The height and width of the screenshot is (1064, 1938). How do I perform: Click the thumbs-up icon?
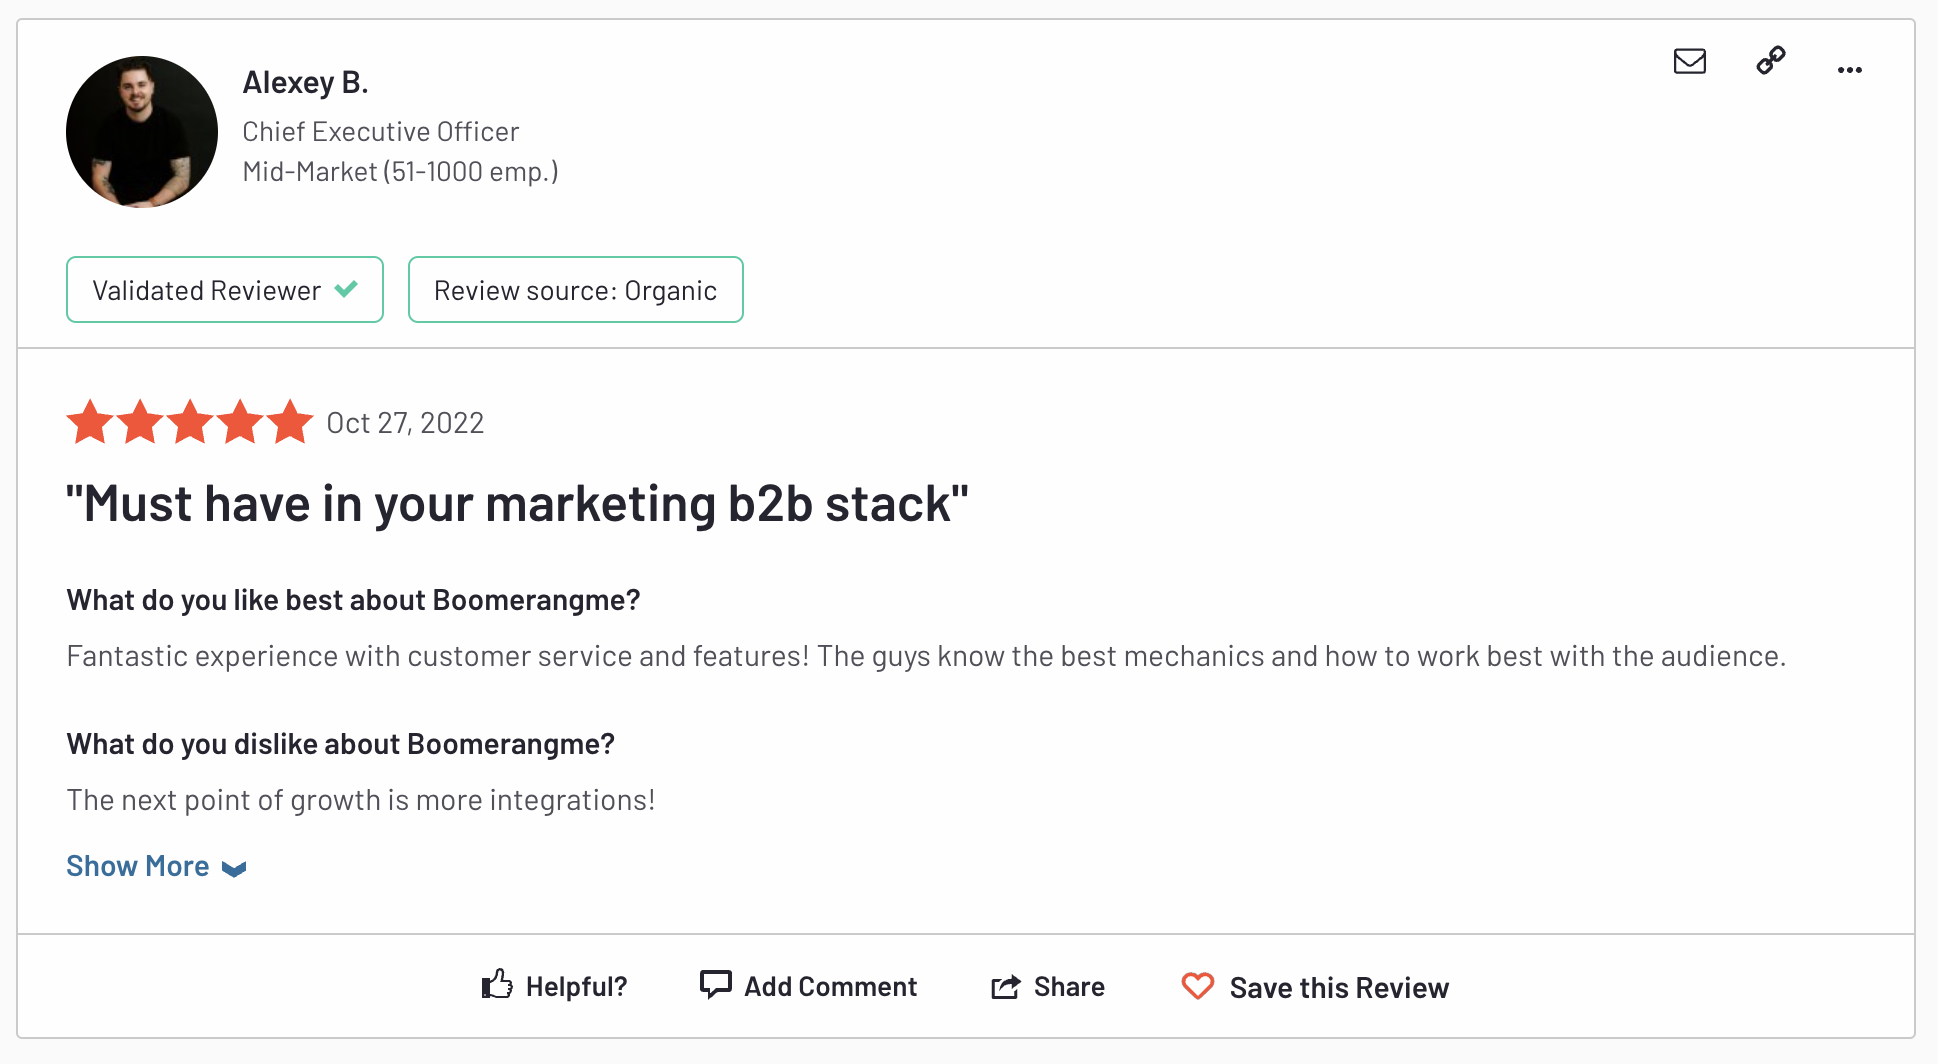tap(497, 985)
